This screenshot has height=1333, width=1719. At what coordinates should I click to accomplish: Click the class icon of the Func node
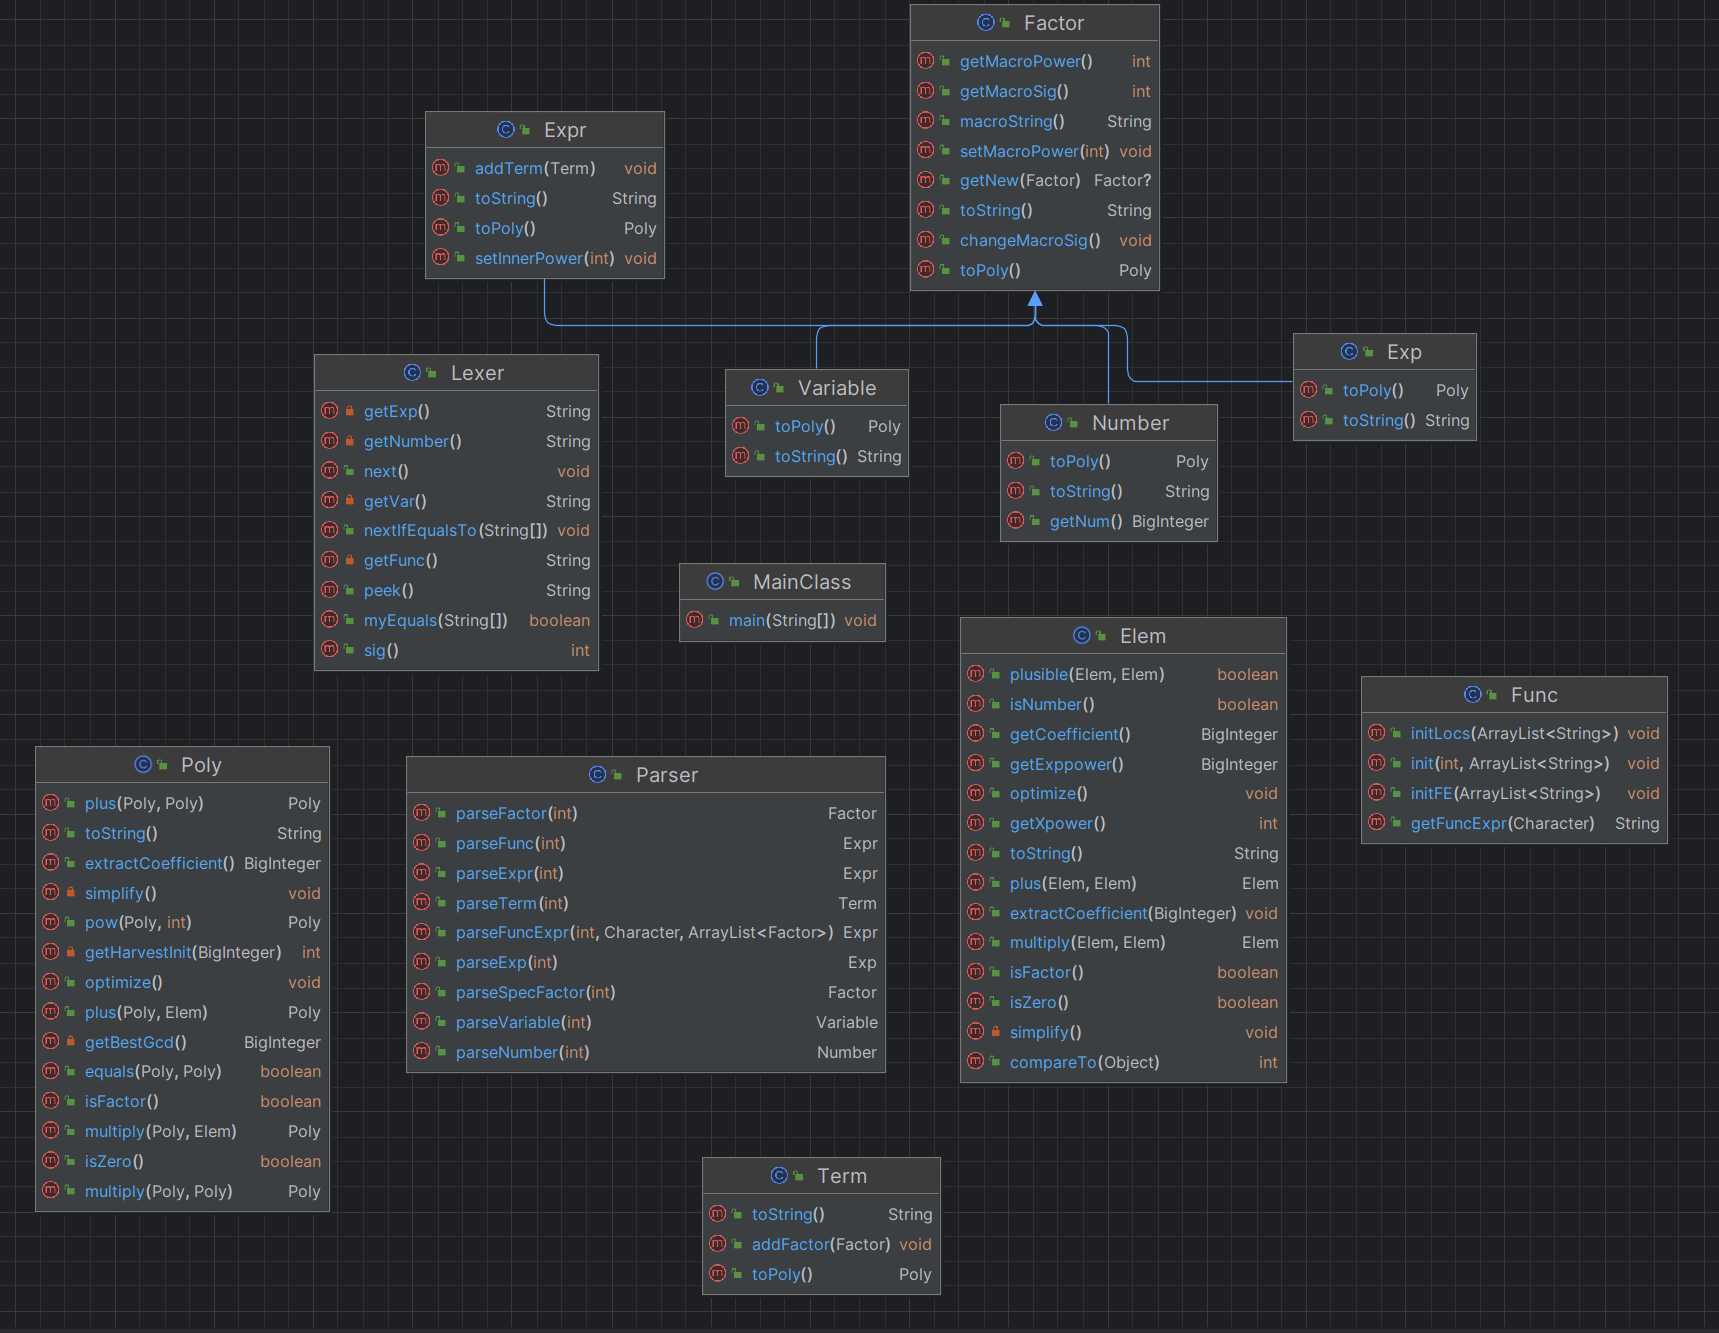[1473, 694]
